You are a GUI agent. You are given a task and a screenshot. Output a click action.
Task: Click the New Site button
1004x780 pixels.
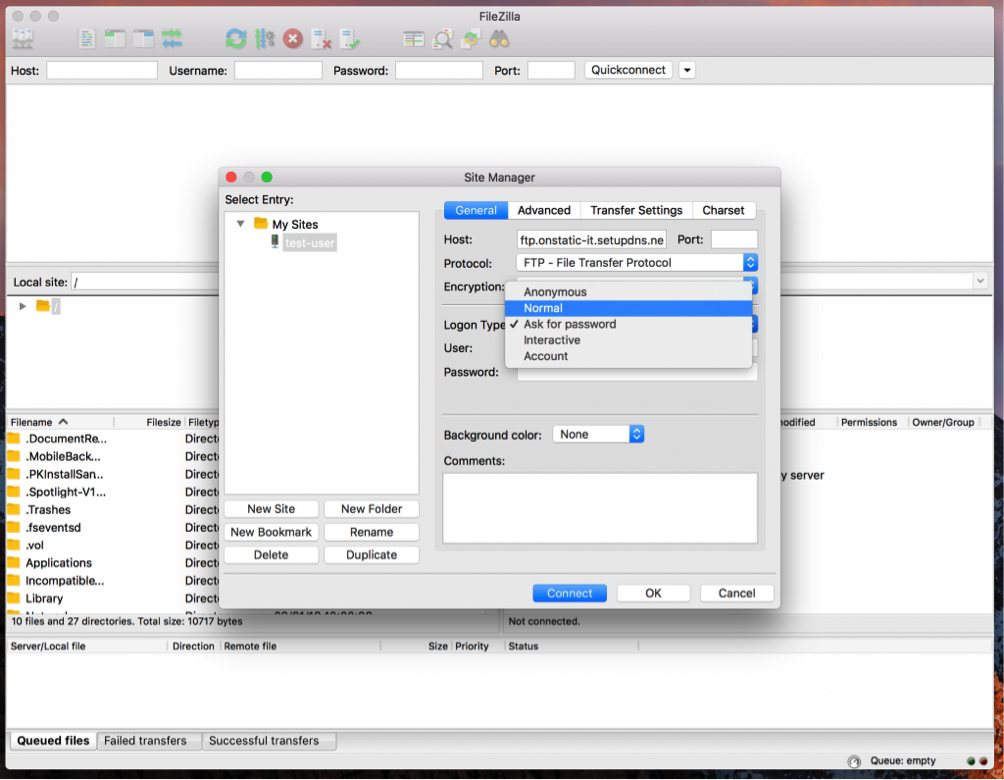pos(271,509)
